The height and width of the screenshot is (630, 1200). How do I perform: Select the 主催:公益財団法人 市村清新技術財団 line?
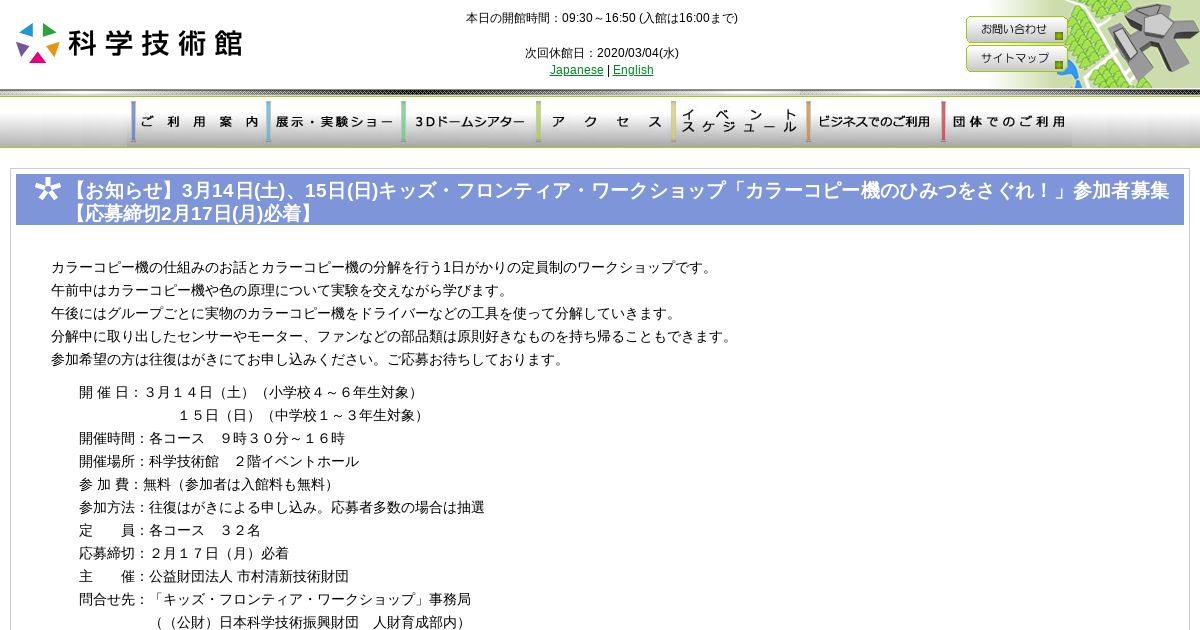214,576
